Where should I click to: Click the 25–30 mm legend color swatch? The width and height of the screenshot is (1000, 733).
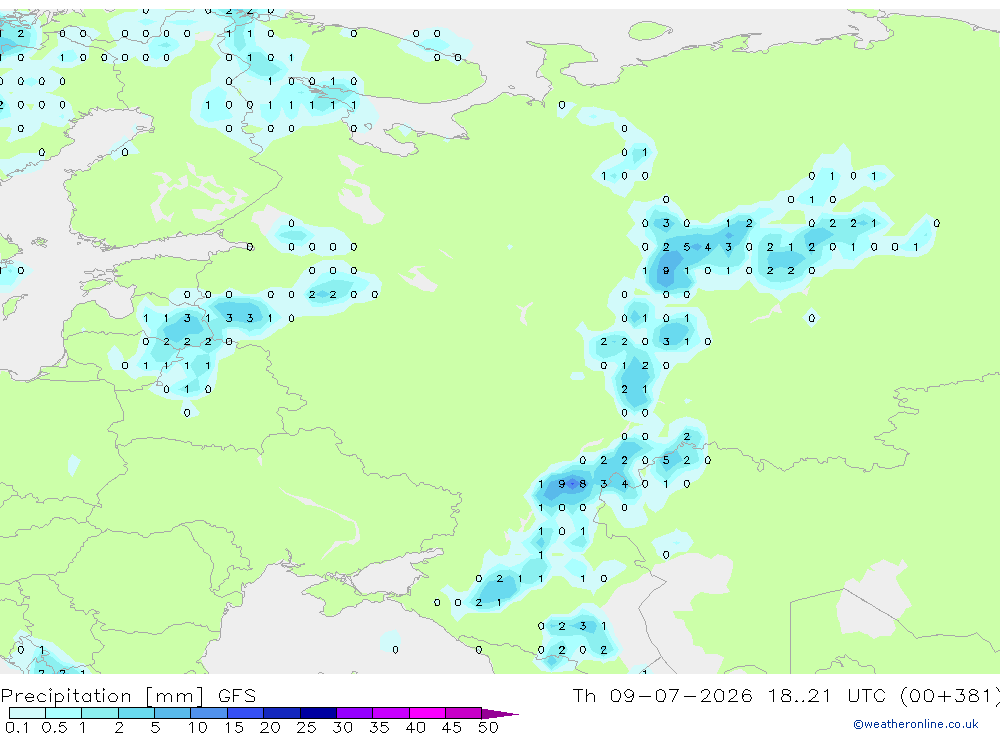[x=318, y=713]
